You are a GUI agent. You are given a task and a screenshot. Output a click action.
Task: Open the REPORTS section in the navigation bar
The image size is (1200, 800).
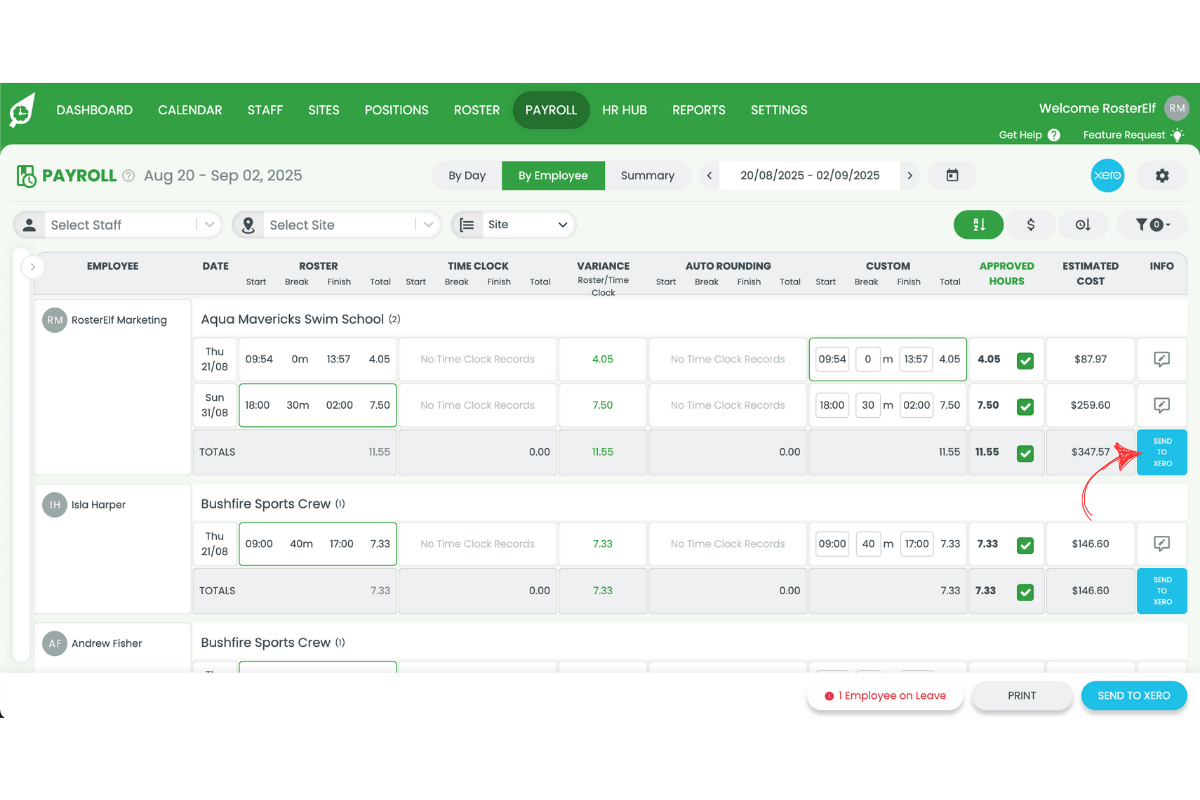[699, 110]
